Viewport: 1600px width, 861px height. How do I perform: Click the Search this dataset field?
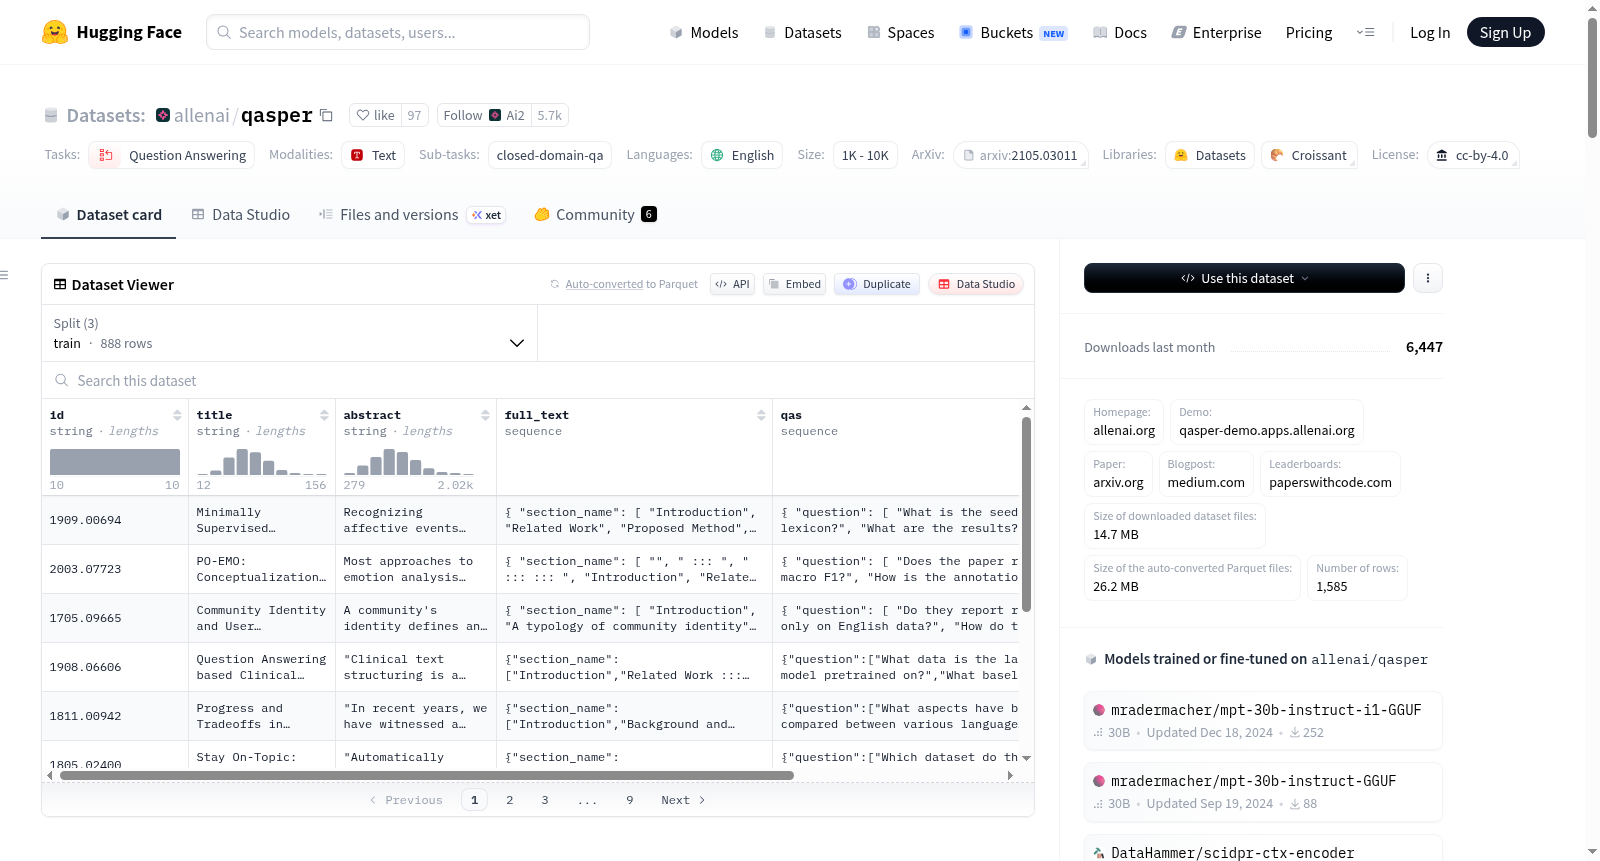538,380
